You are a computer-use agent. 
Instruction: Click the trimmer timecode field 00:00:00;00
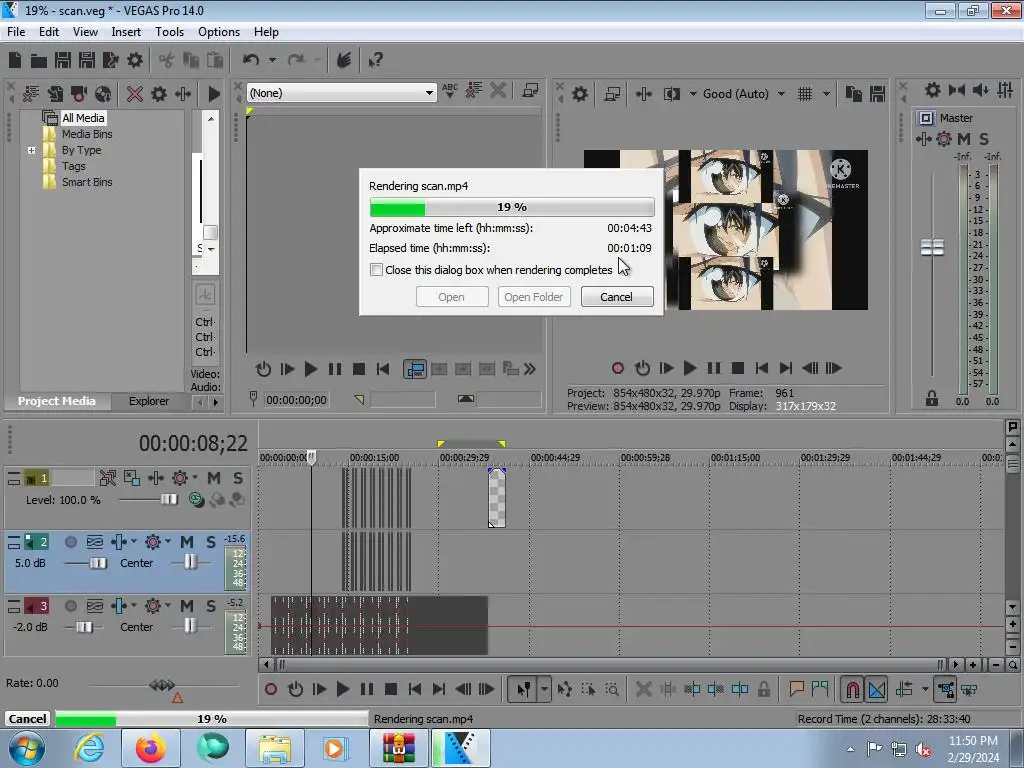tap(296, 400)
